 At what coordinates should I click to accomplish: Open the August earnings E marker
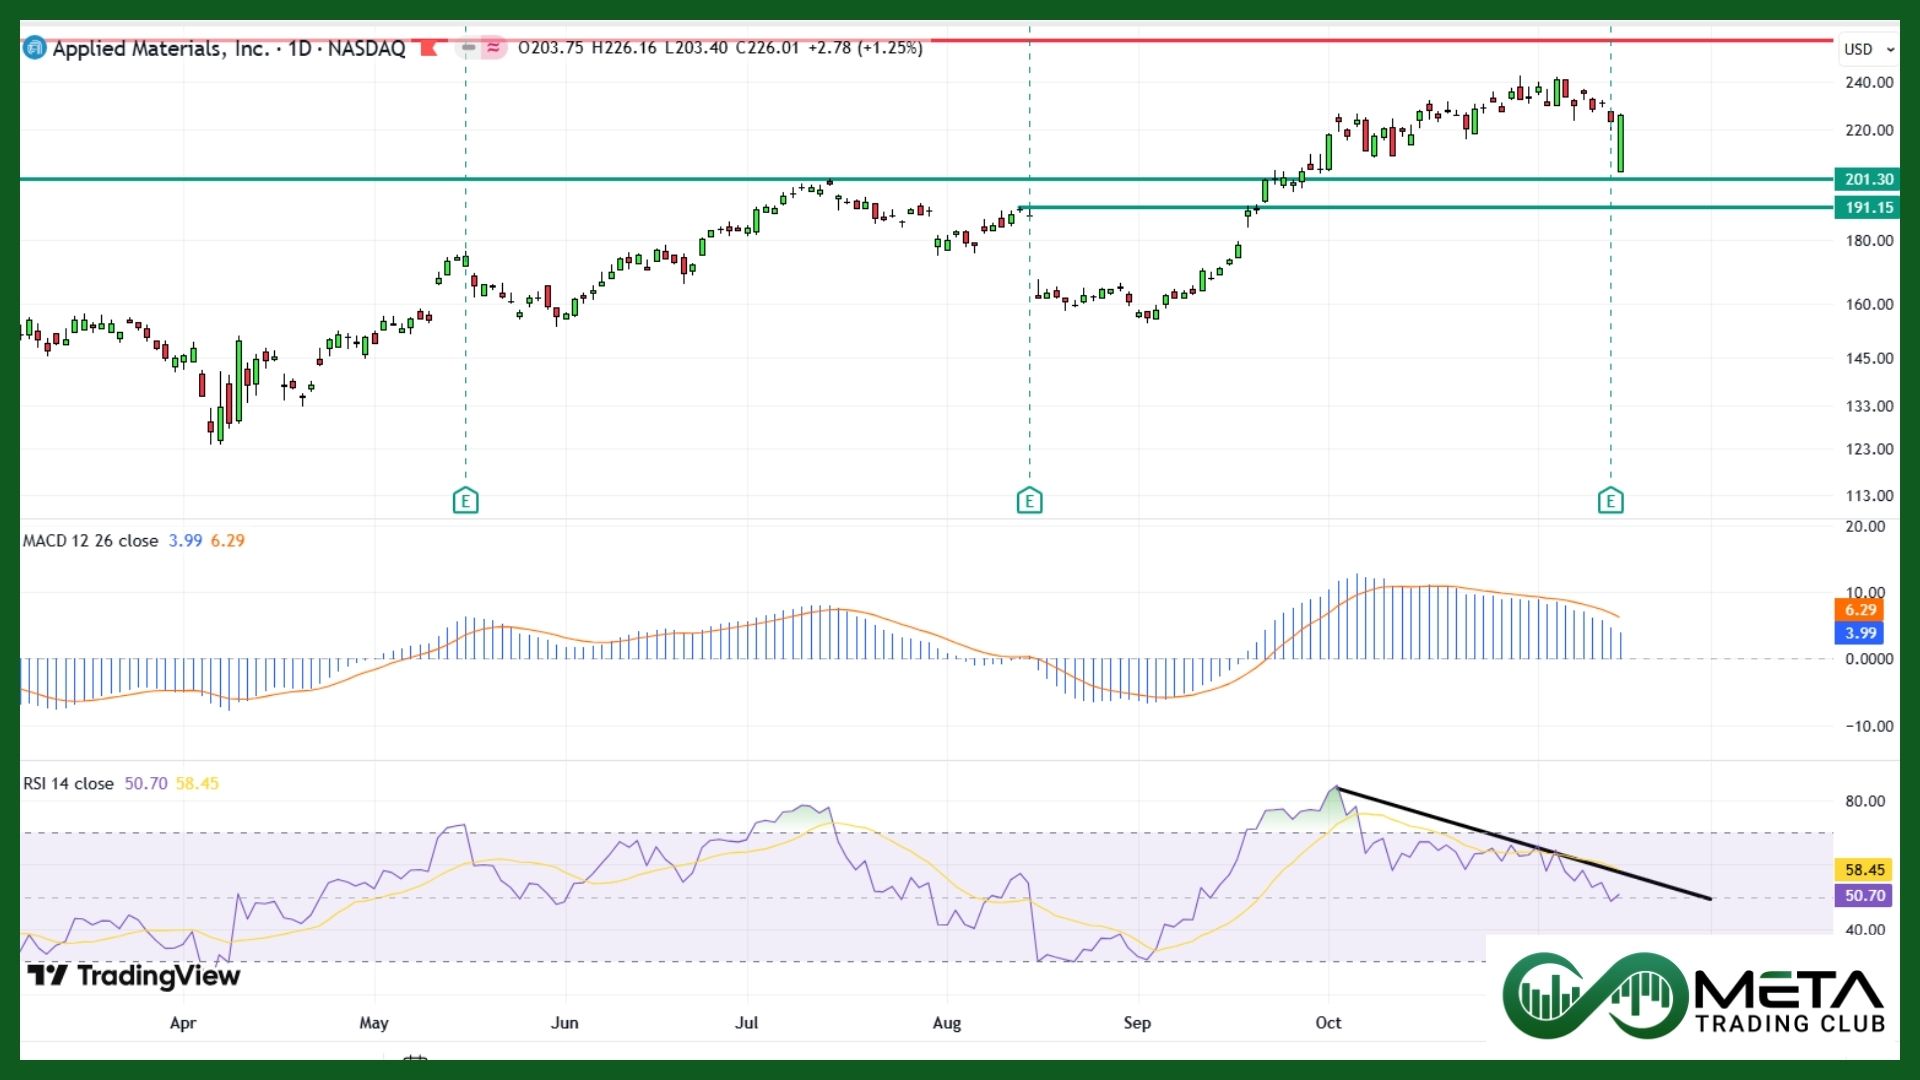coord(1029,500)
